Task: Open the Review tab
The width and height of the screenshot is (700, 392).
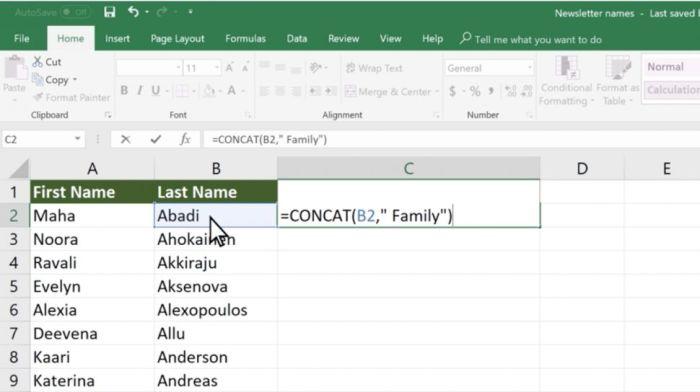Action: click(x=343, y=39)
